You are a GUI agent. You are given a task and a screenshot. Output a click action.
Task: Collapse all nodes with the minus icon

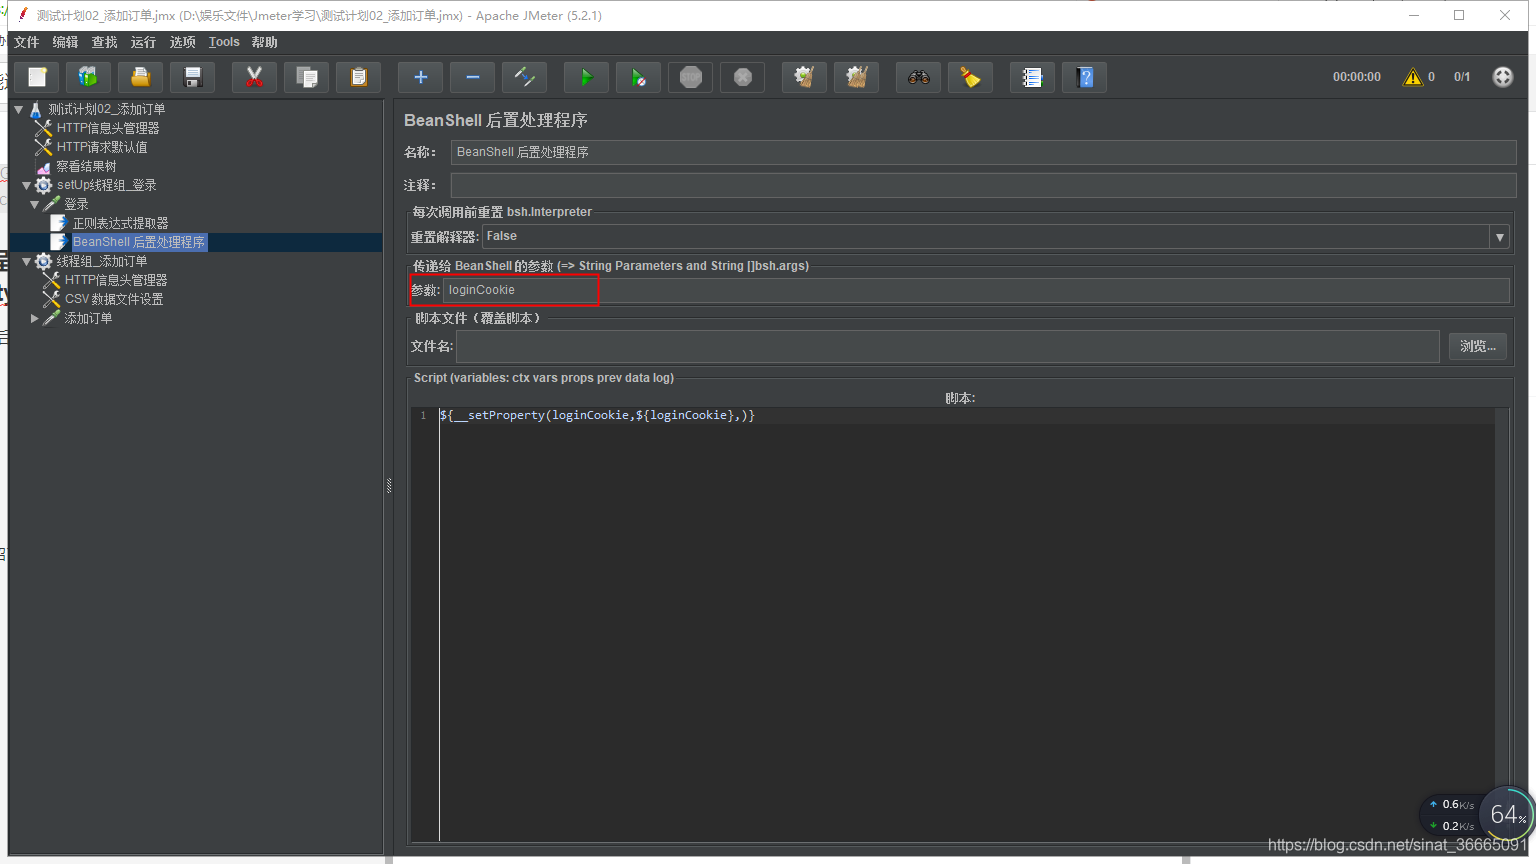pos(473,77)
